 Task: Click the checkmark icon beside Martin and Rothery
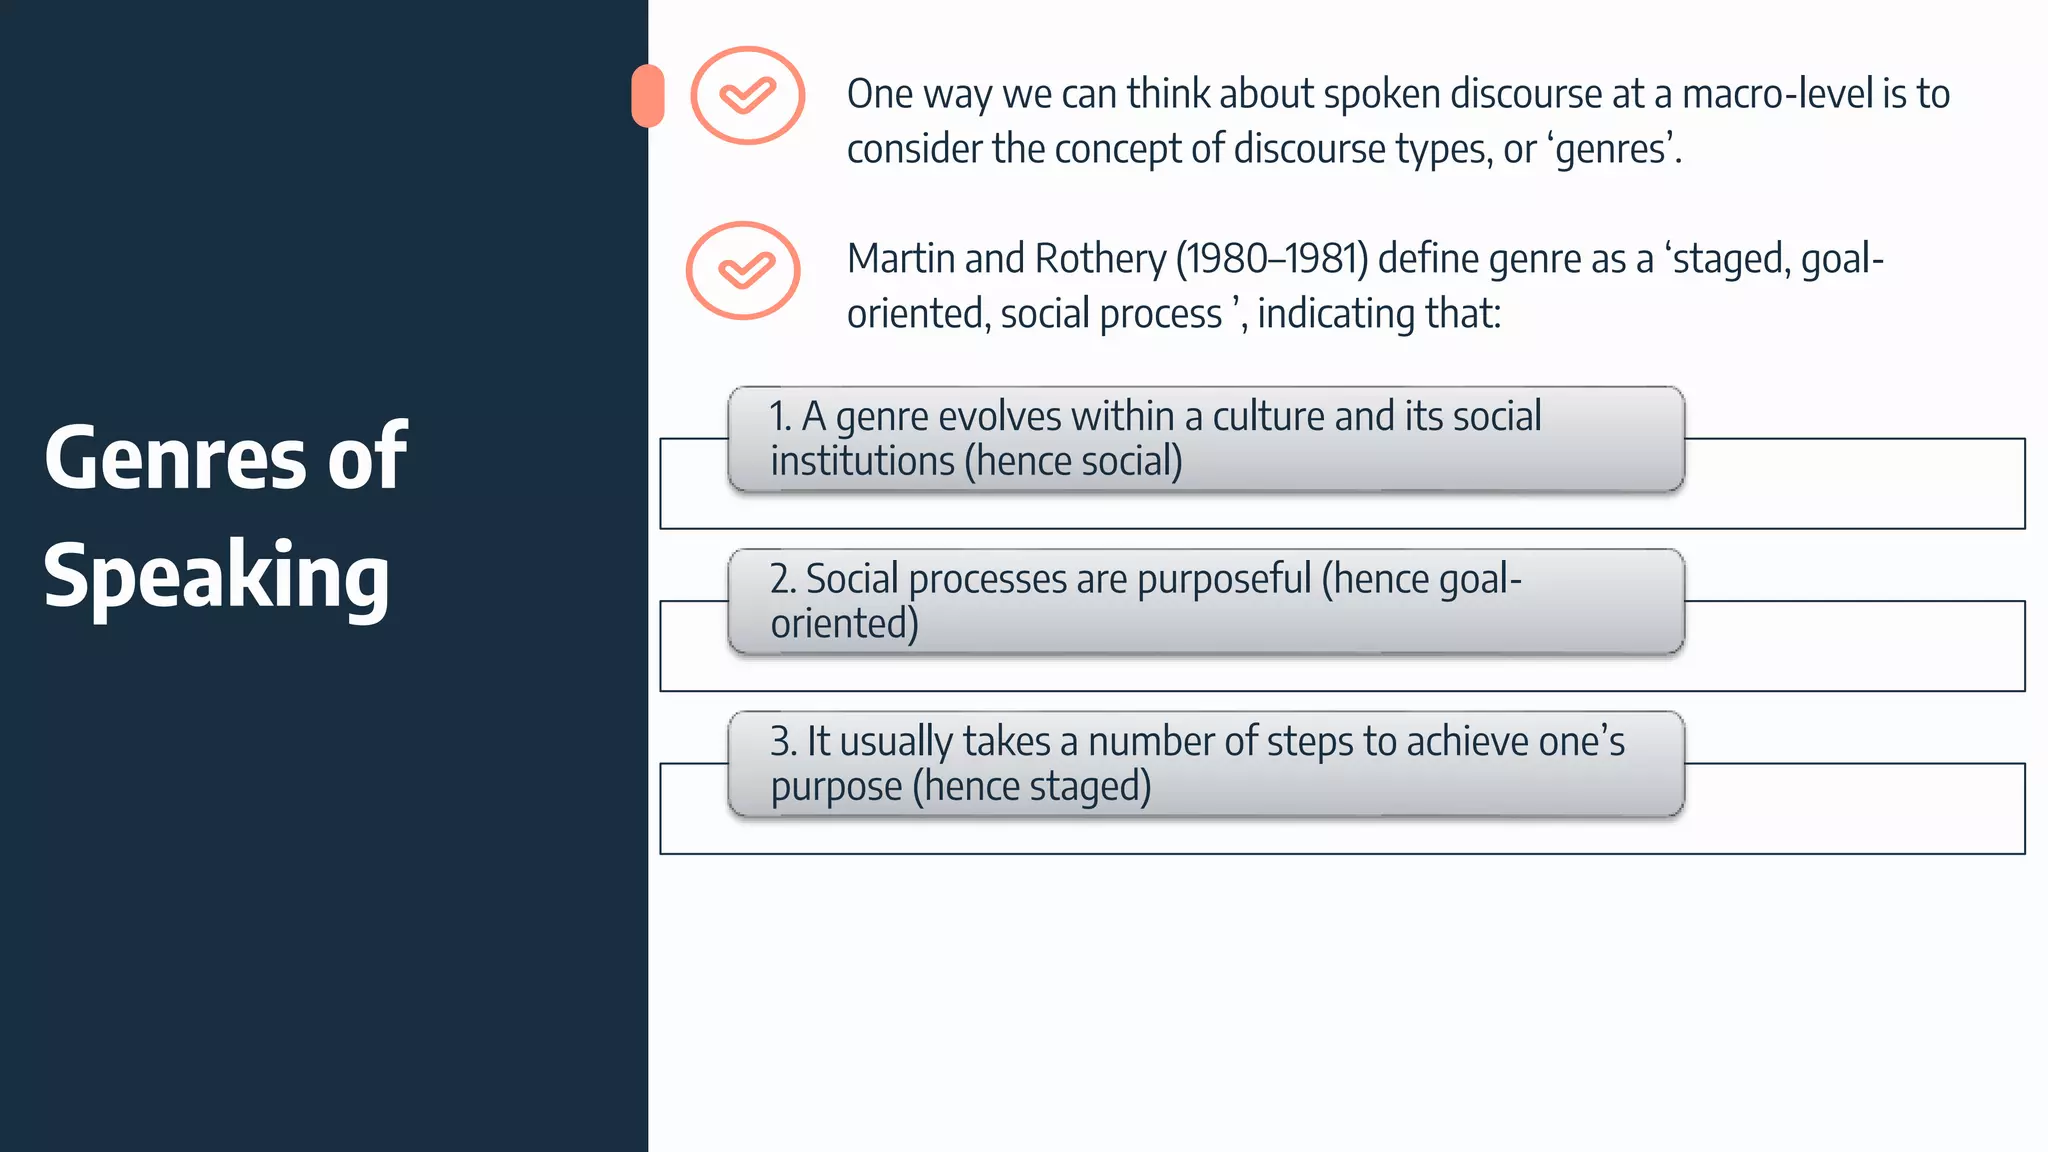[x=743, y=271]
